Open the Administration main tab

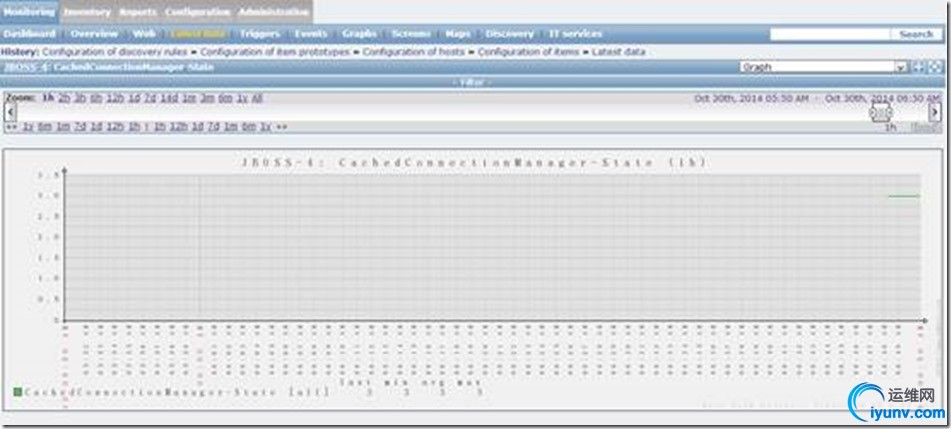274,12
